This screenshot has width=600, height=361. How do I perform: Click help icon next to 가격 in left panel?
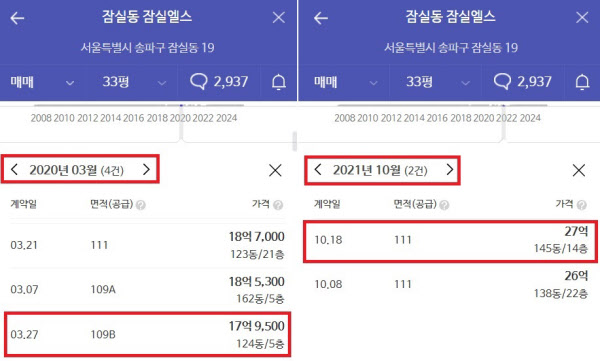(278, 205)
